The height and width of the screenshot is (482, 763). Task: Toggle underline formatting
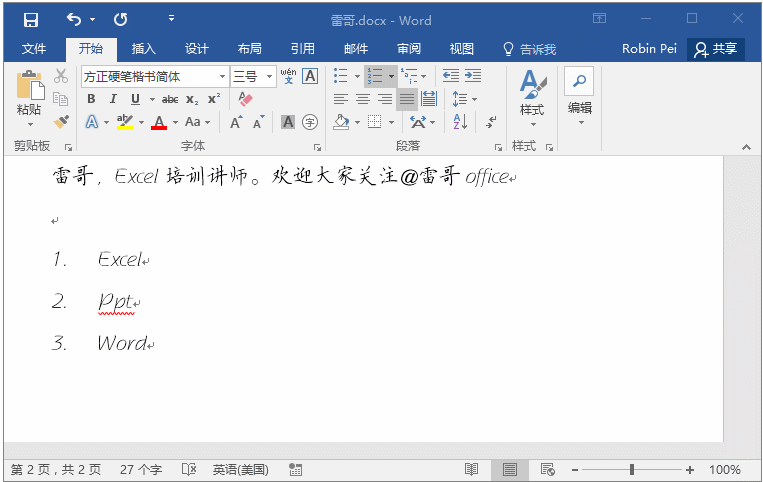[135, 99]
